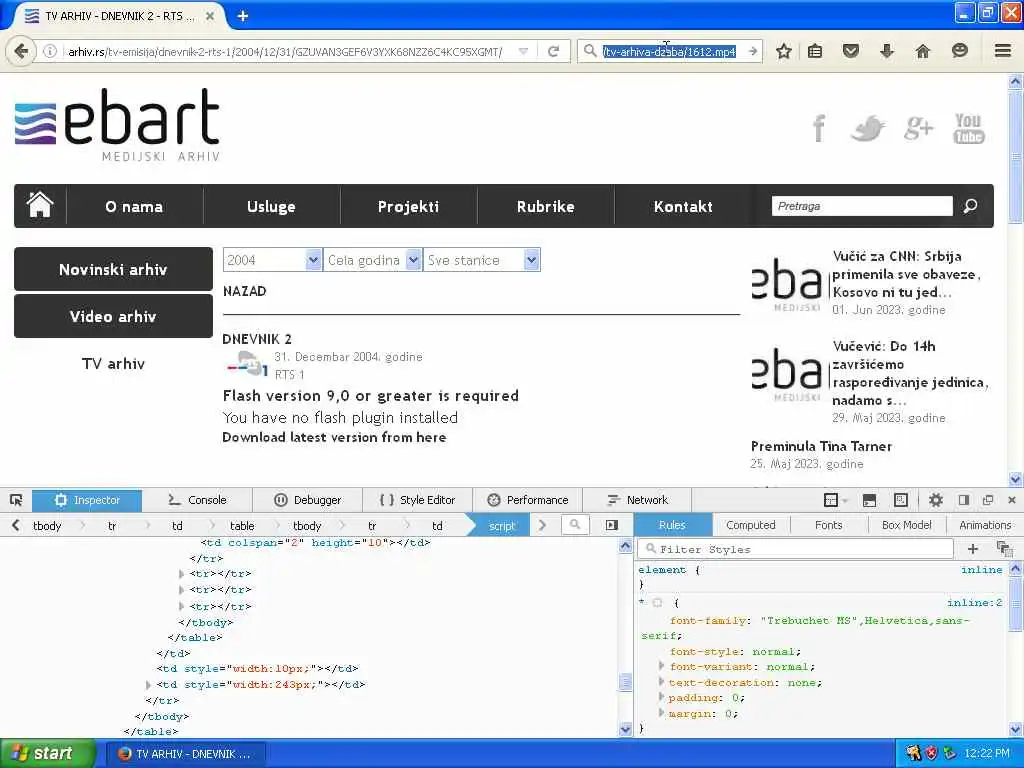
Task: Click Download latest version from here link
Action: pyautogui.click(x=334, y=437)
